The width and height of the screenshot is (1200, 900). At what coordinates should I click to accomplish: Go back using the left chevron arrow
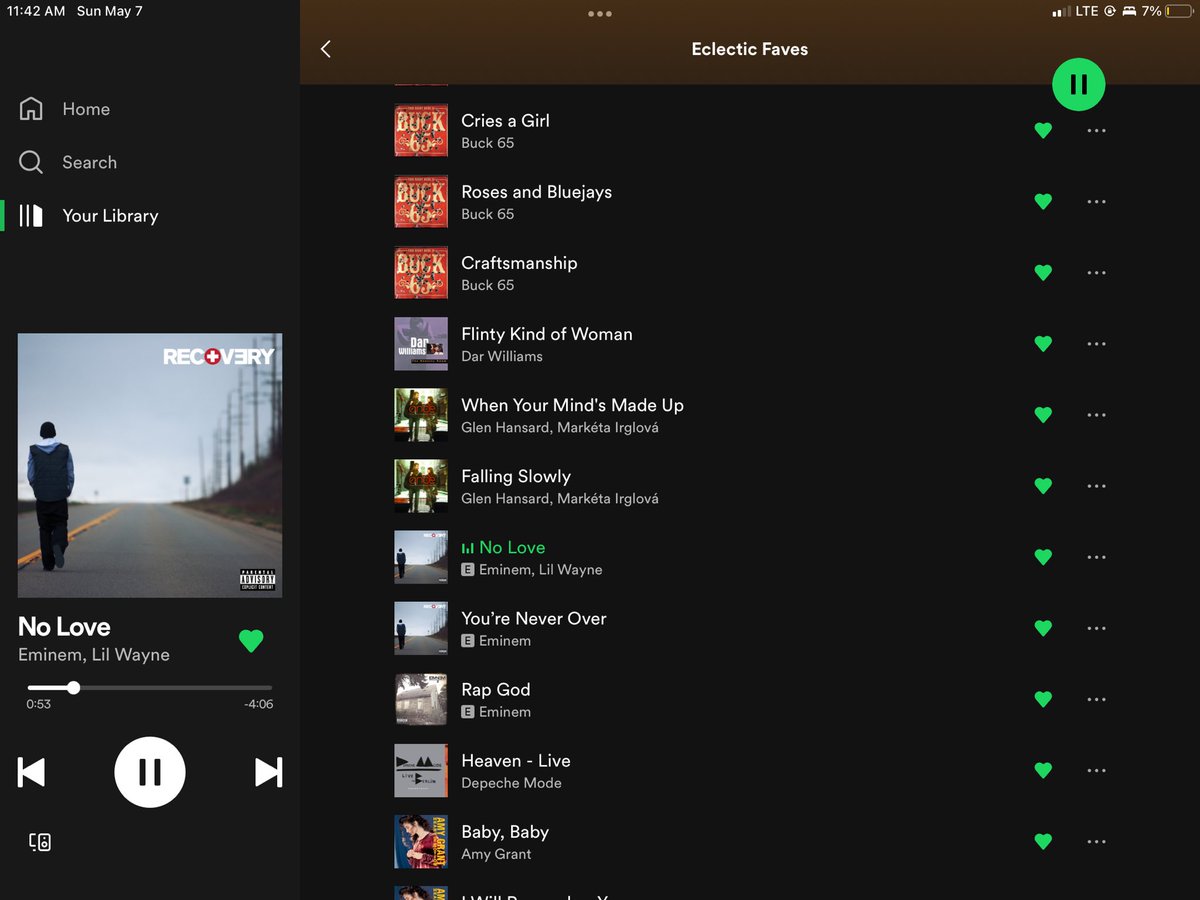325,49
